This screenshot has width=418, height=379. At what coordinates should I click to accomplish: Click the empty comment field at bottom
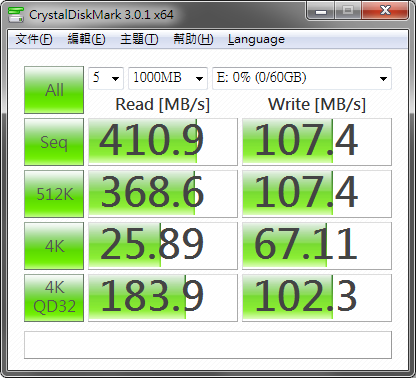(208, 345)
